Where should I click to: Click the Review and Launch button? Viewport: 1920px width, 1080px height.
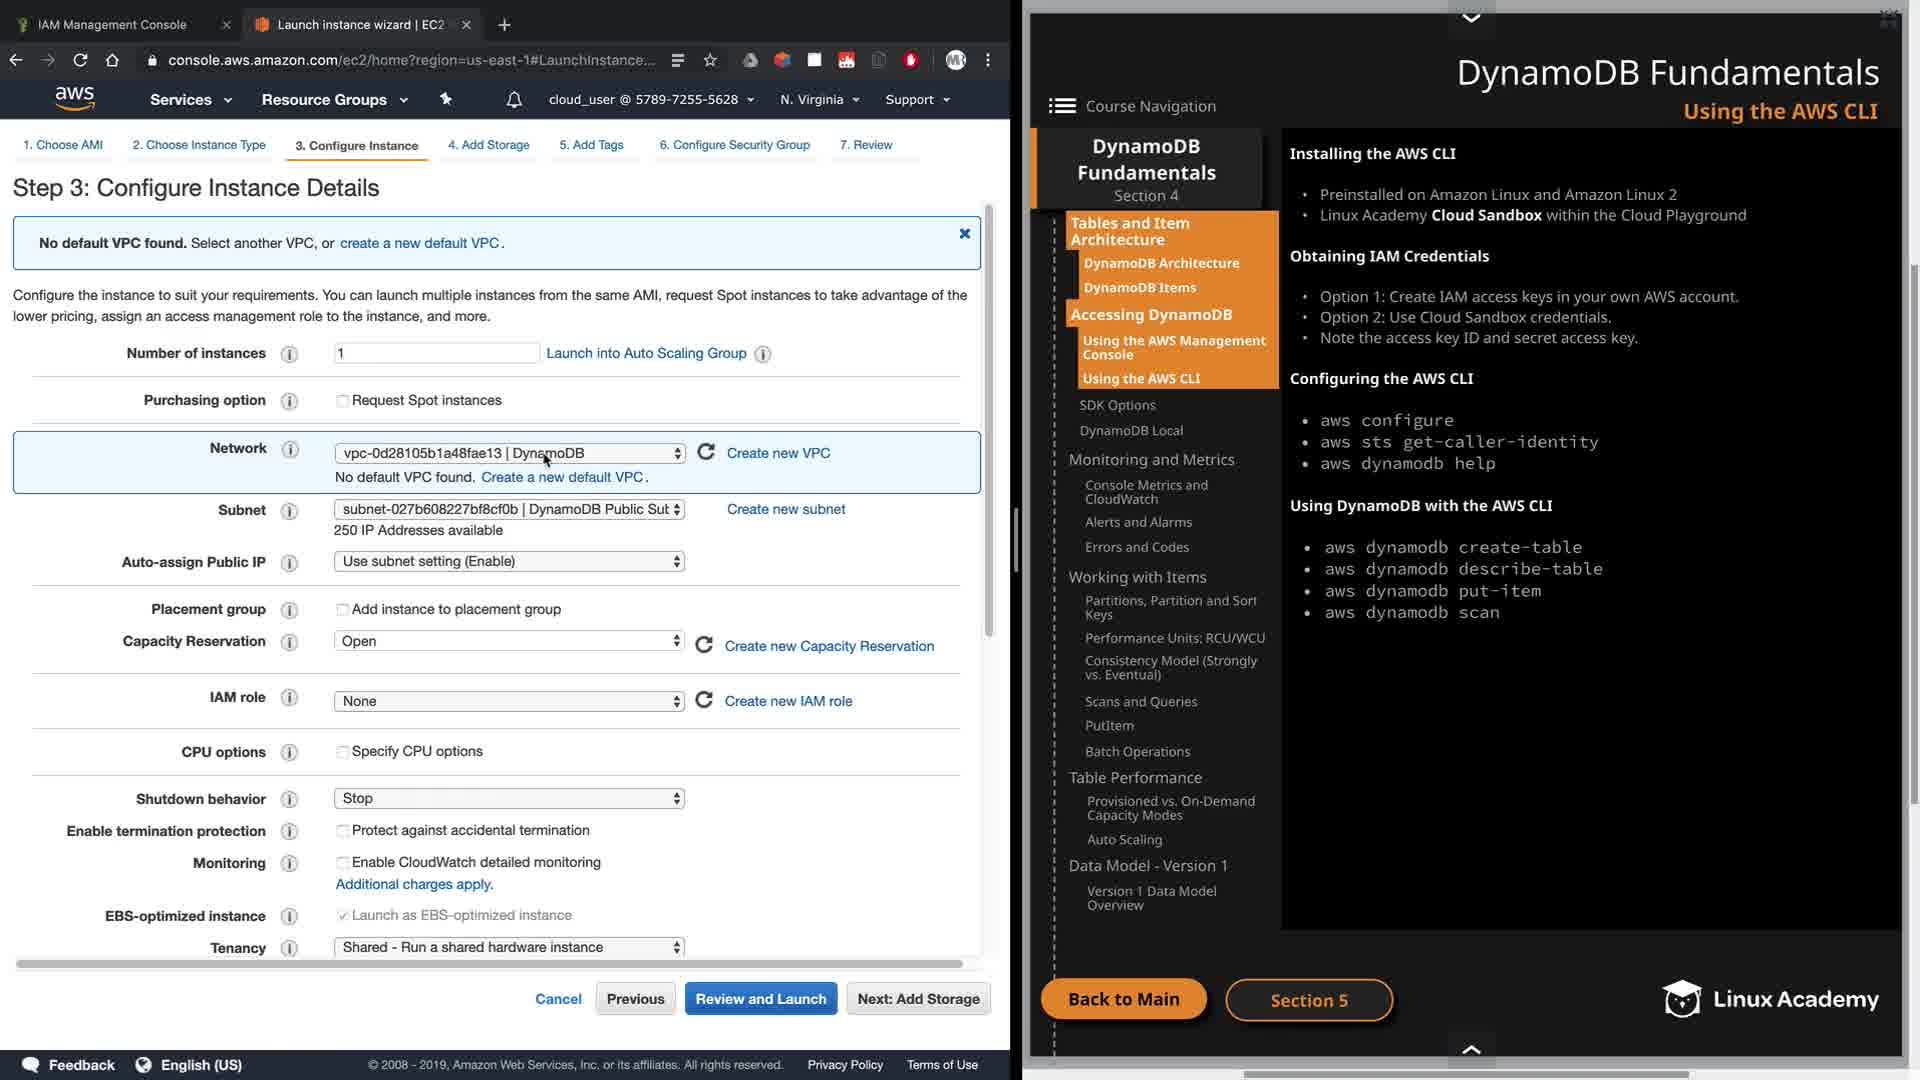[760, 998]
